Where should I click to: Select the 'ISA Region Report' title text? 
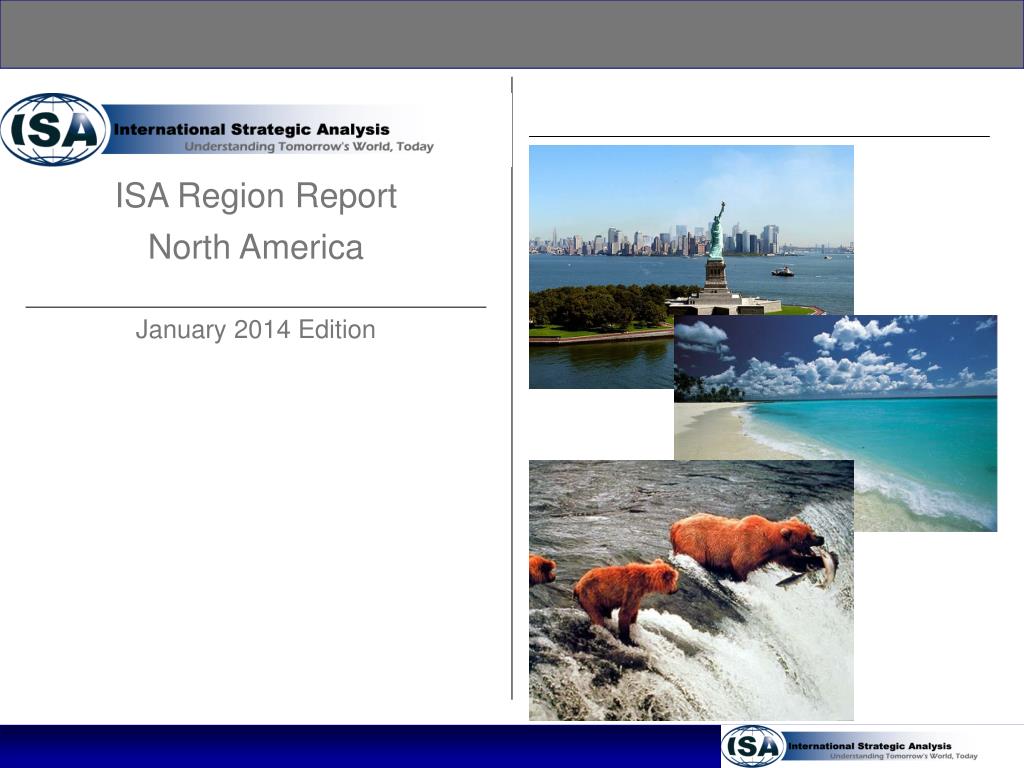coord(256,195)
